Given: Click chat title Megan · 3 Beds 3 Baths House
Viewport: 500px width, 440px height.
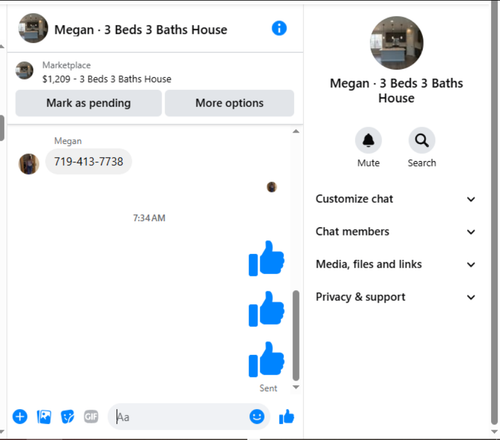Looking at the screenshot, I should pos(141,30).
